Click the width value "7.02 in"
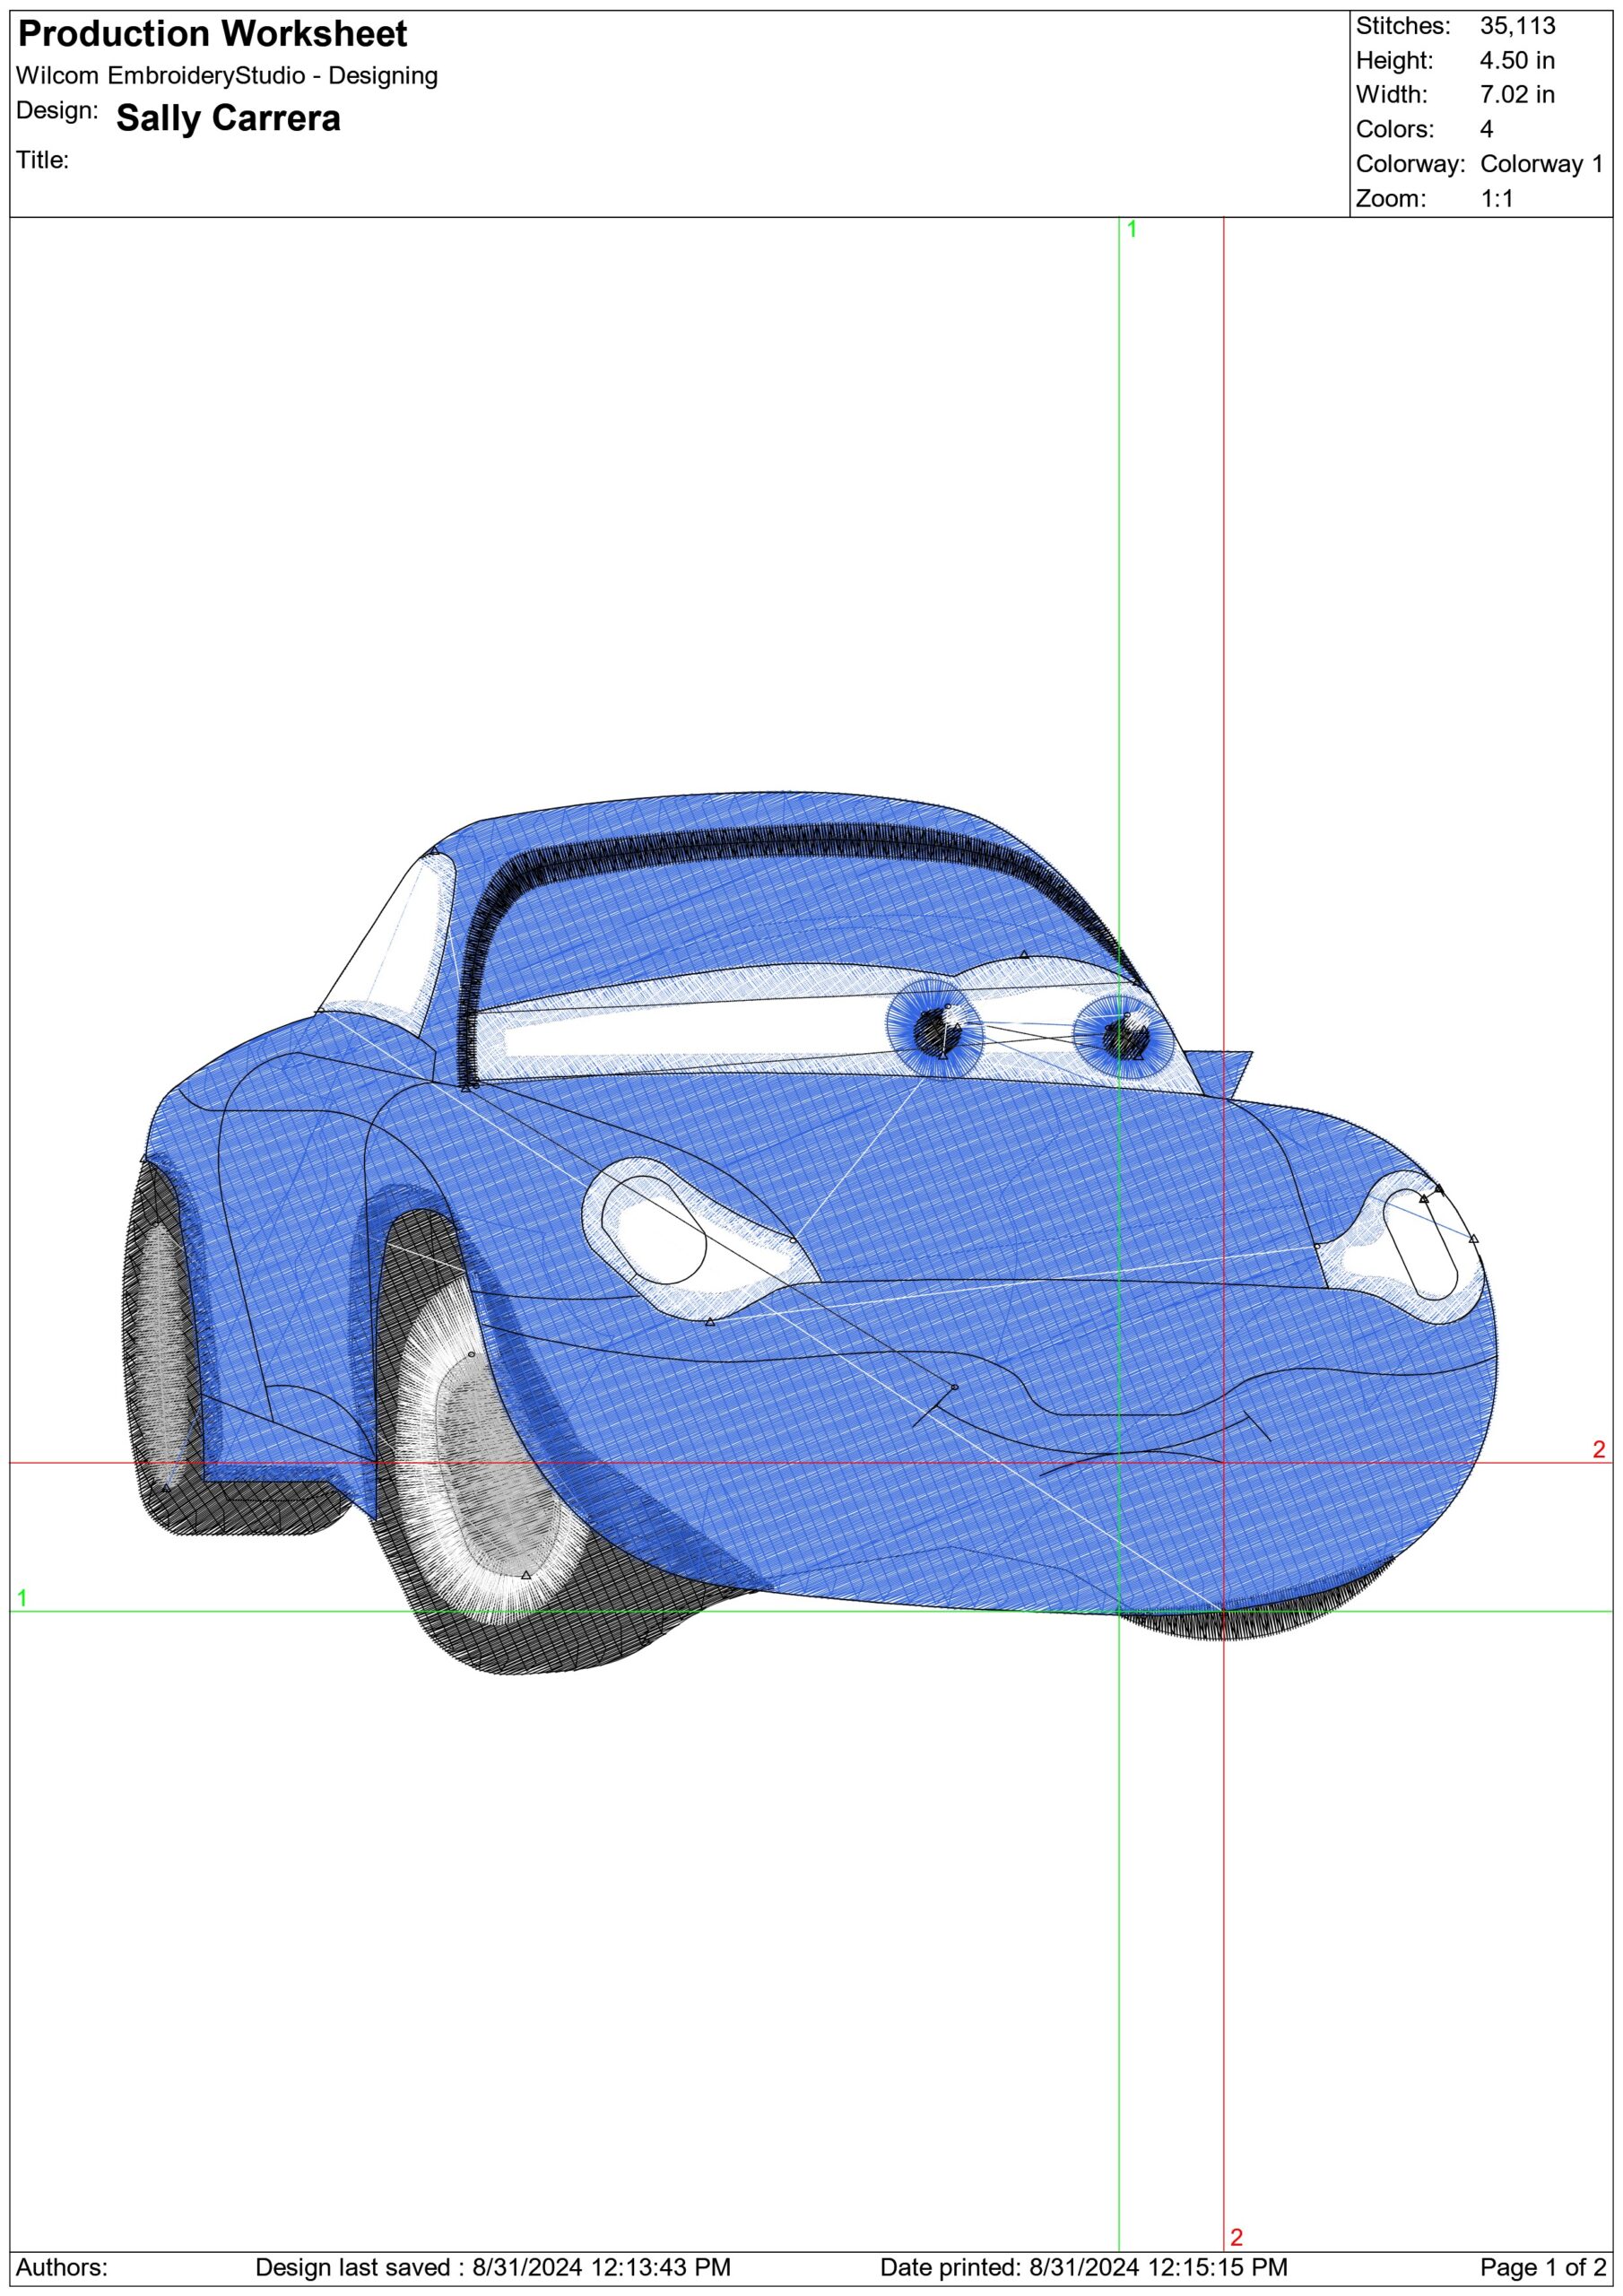 [x=1517, y=95]
